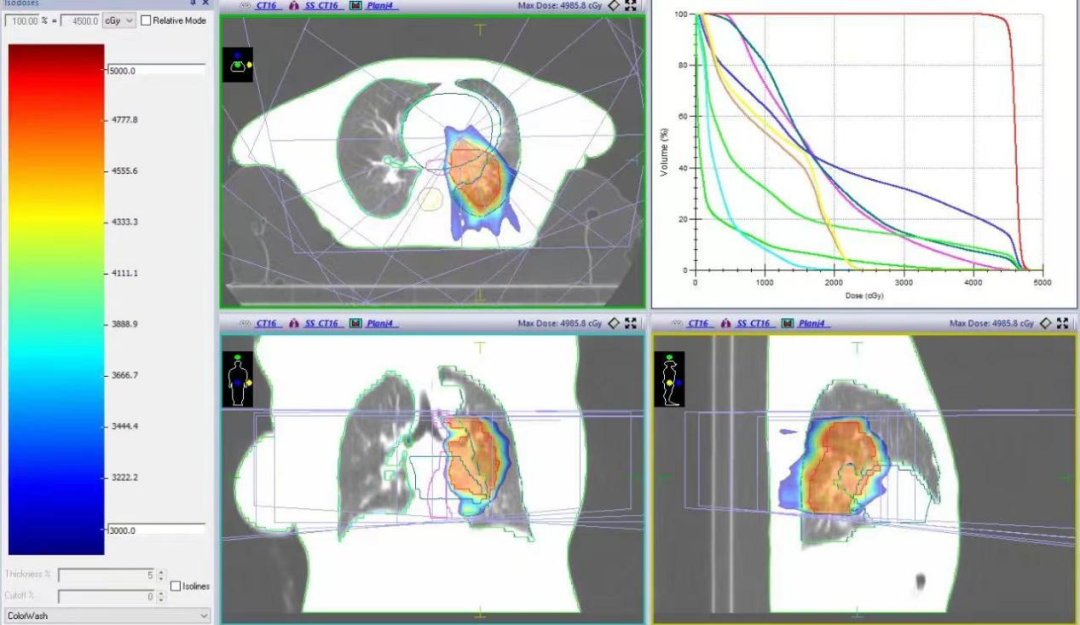Maximize the coronal view with expand icon
This screenshot has width=1080, height=625.
(631, 323)
